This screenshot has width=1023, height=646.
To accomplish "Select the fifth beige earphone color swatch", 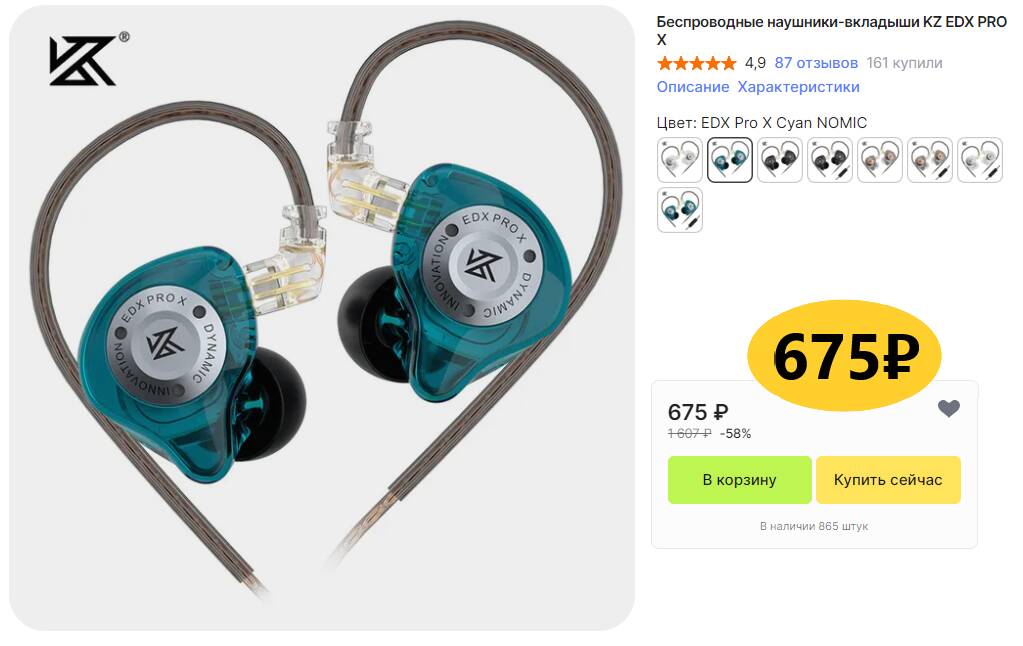I will [880, 160].
